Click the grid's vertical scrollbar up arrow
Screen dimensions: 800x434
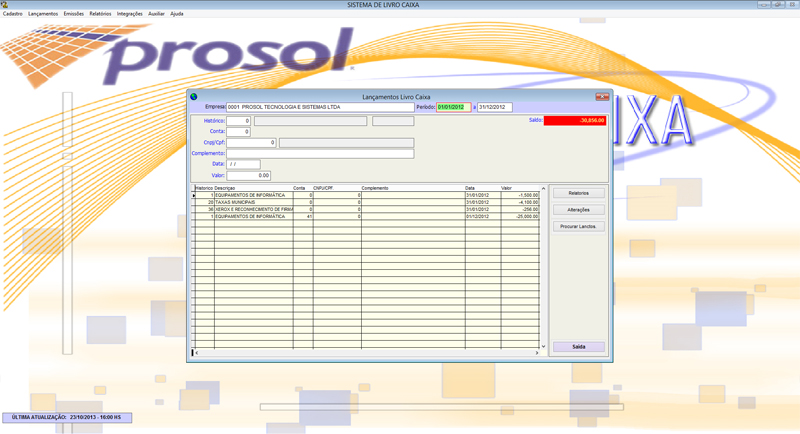pyautogui.click(x=543, y=189)
